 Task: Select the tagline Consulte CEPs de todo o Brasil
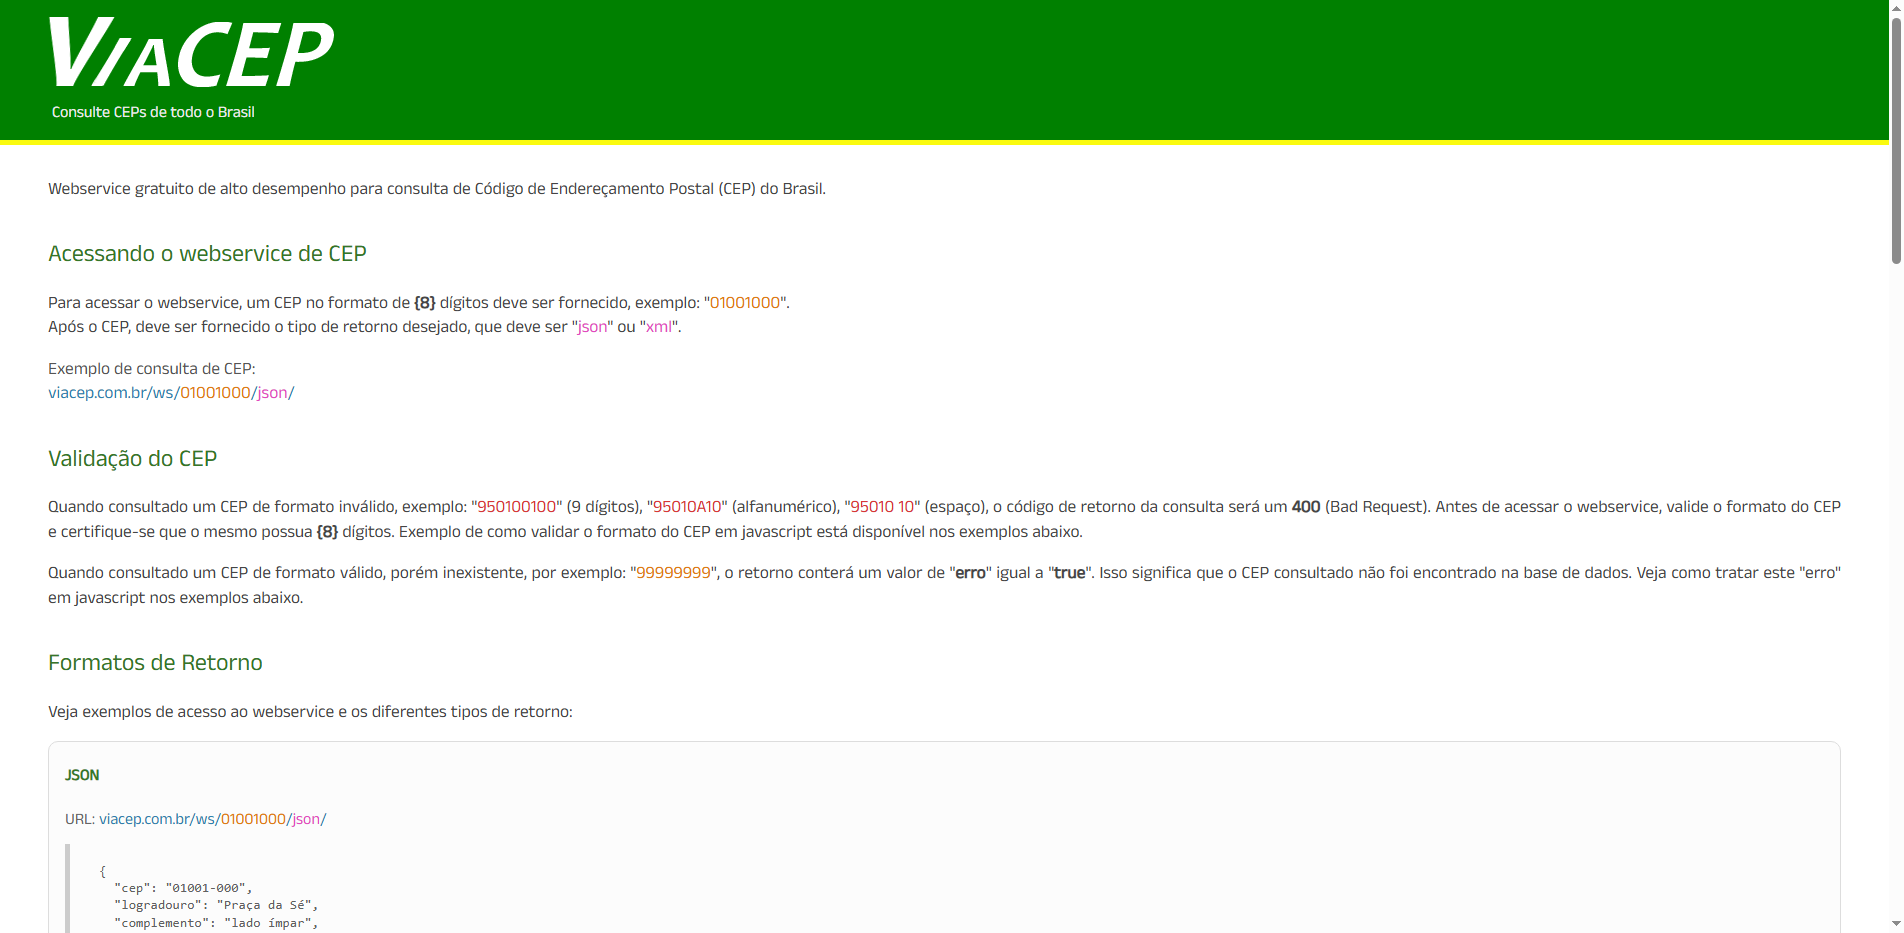(x=152, y=112)
